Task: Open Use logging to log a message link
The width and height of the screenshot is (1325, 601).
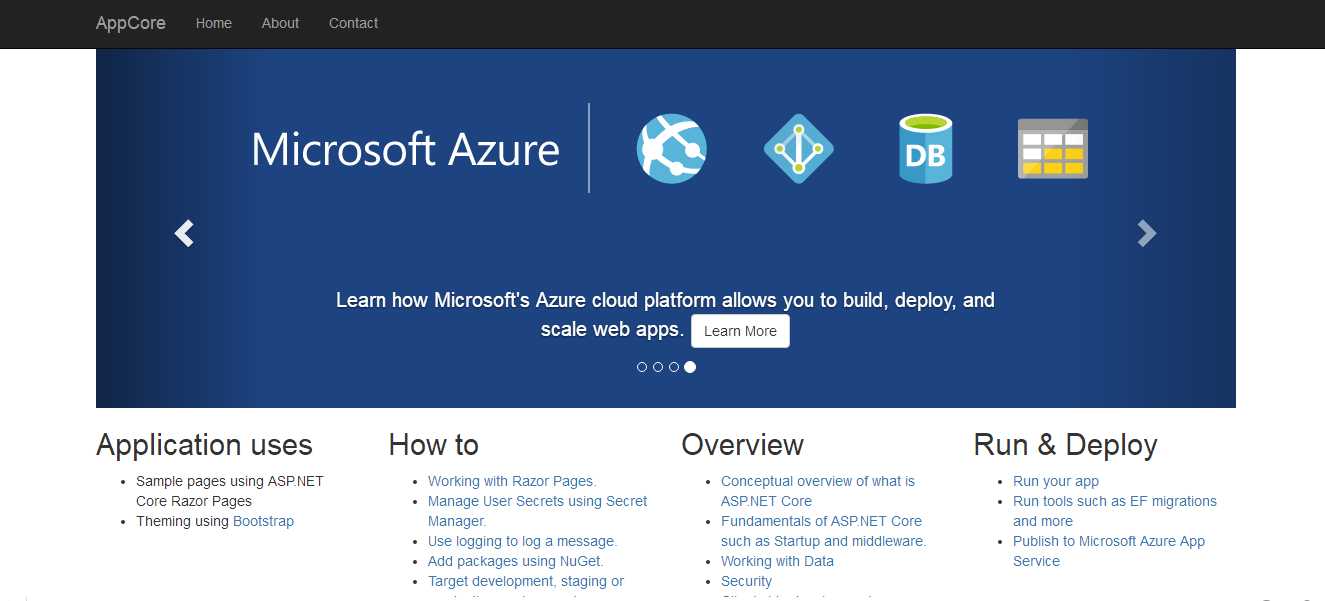Action: click(x=522, y=541)
